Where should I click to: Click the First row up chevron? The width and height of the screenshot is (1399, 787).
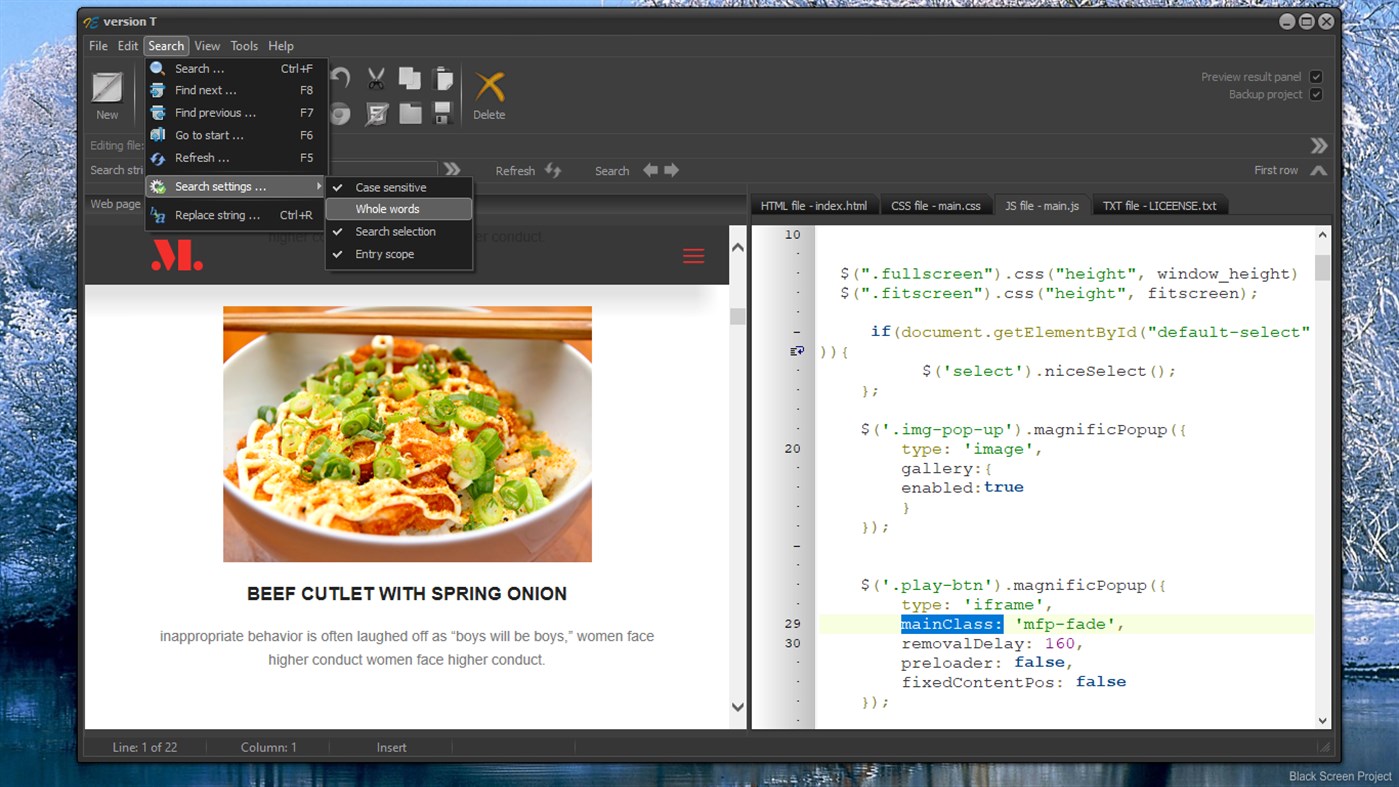1319,170
